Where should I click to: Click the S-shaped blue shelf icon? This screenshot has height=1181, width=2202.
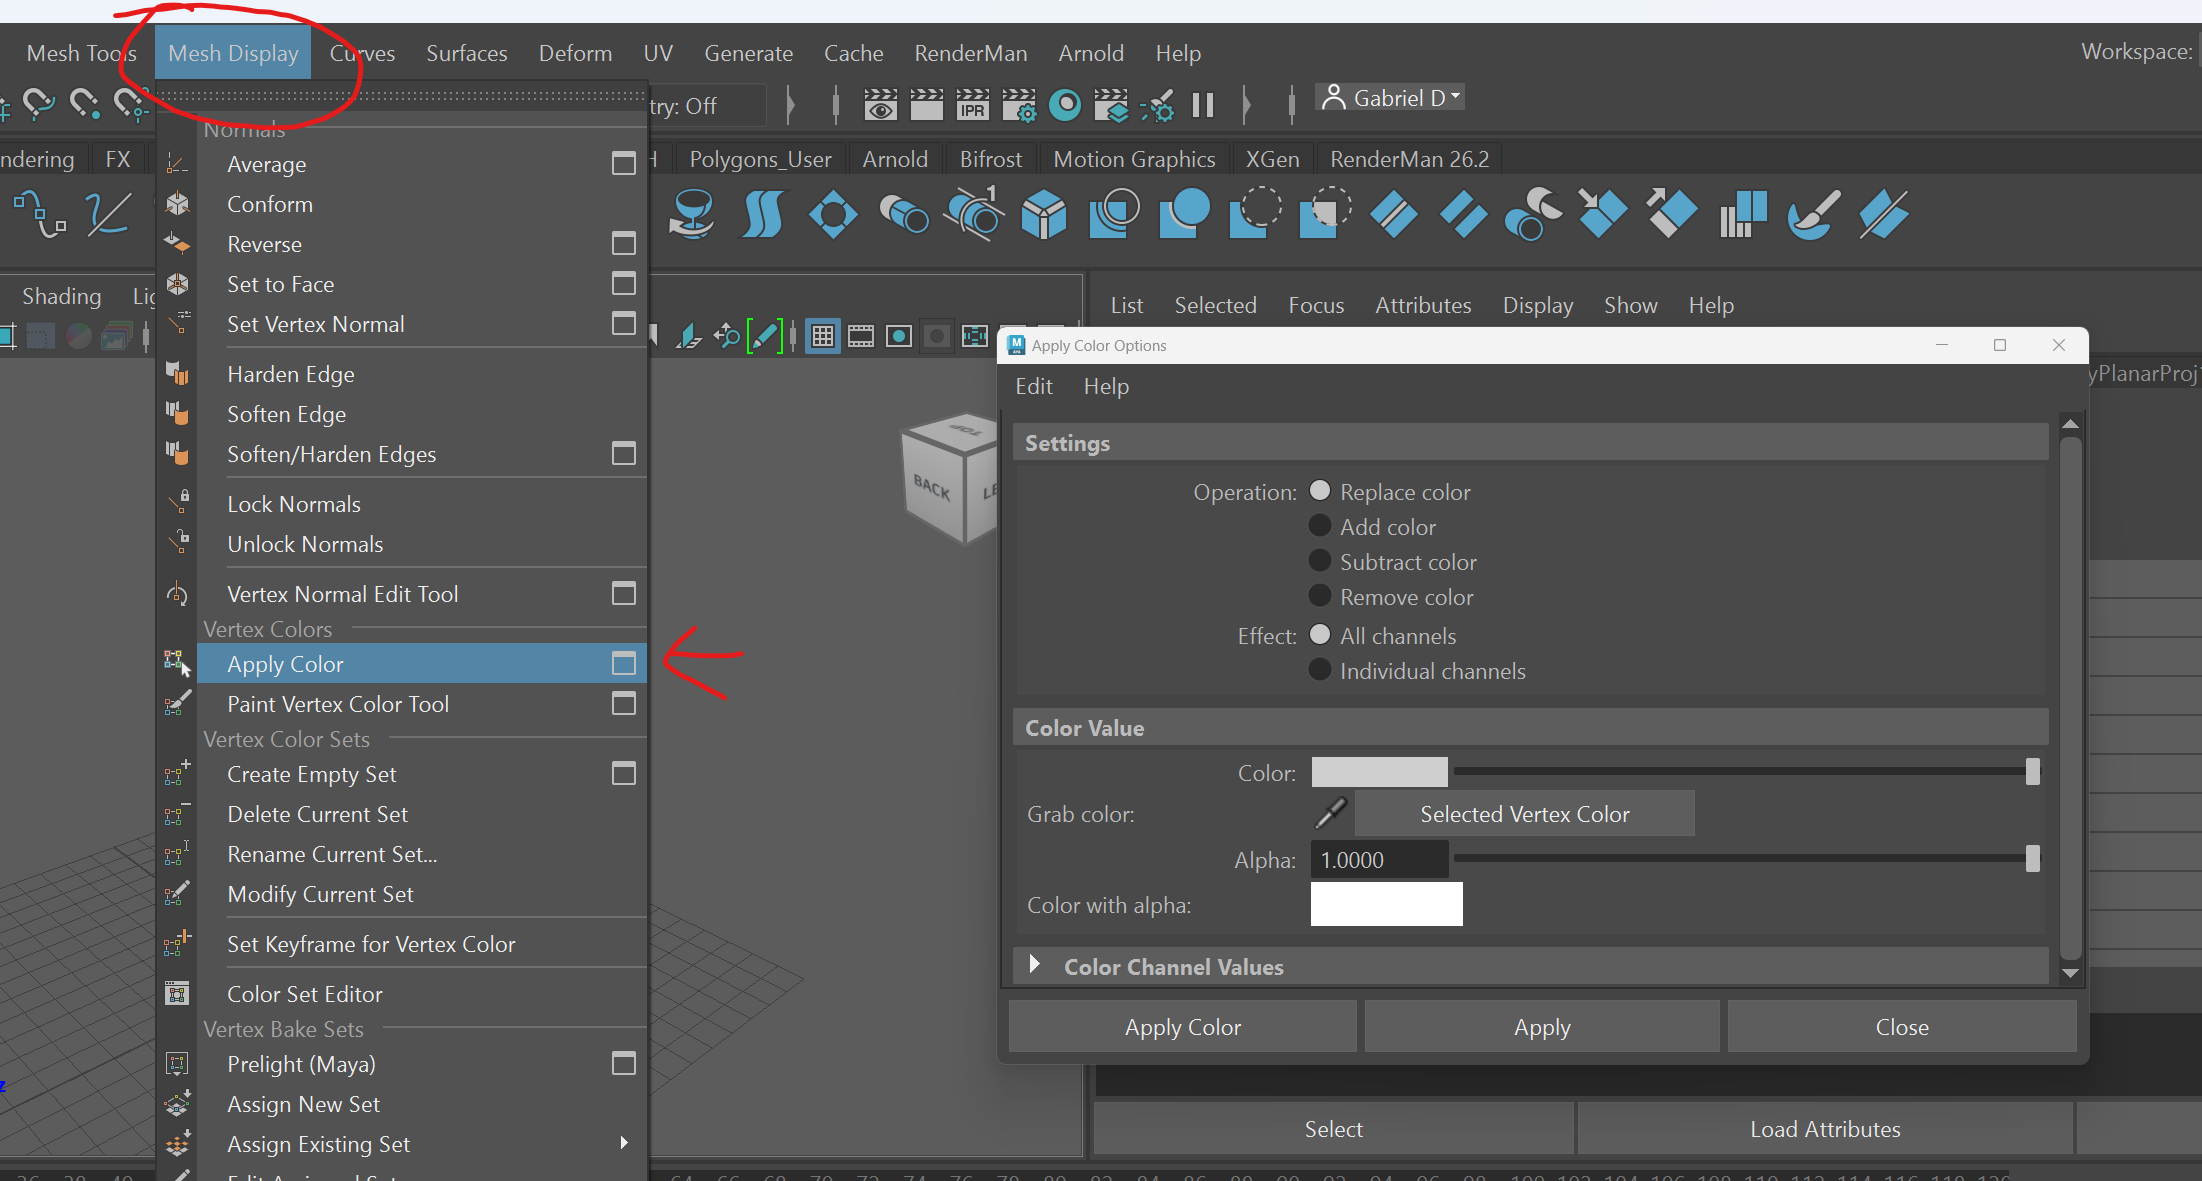click(x=763, y=214)
